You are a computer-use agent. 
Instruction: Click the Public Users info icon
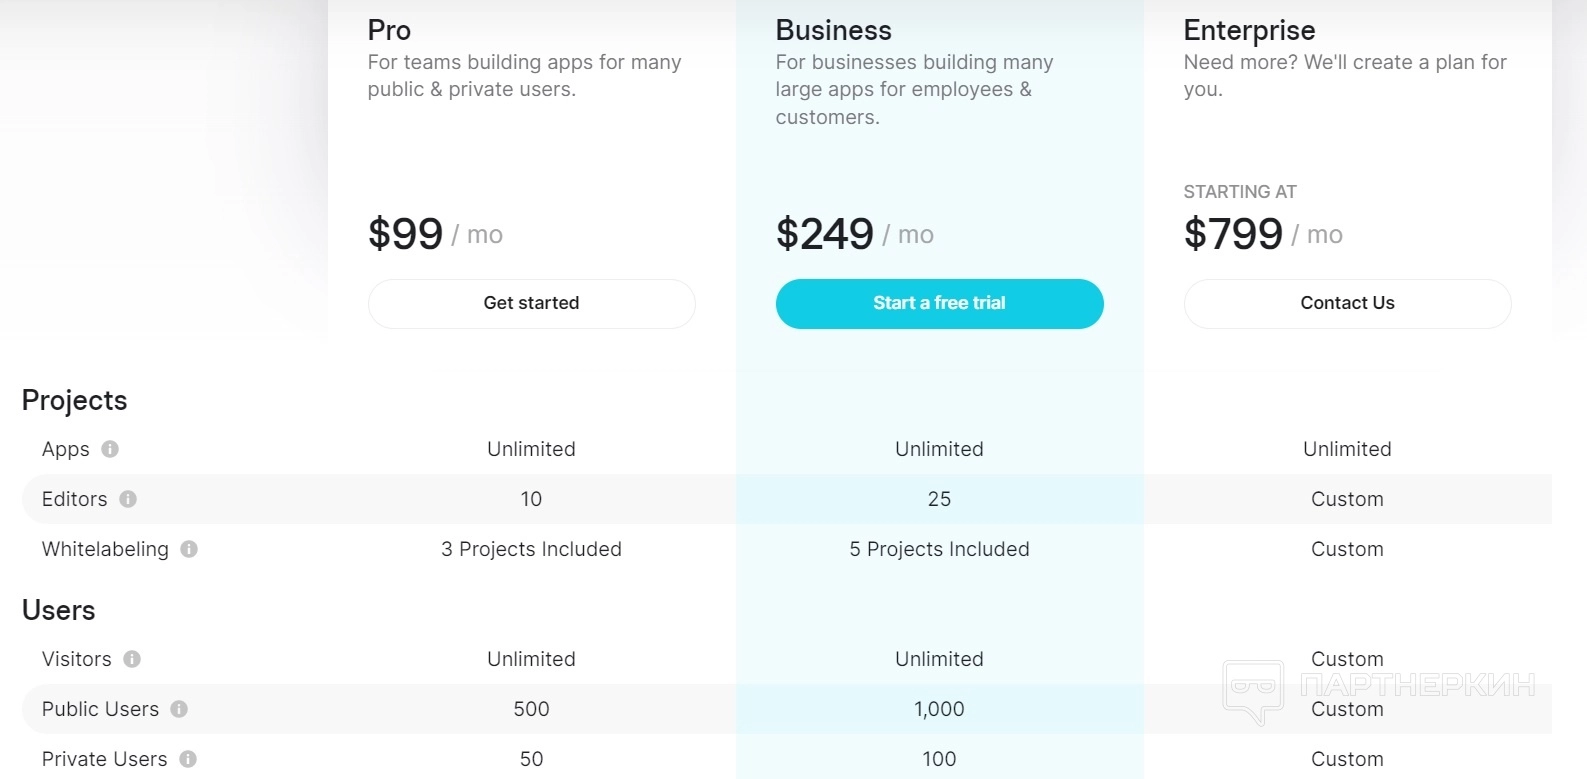point(179,709)
